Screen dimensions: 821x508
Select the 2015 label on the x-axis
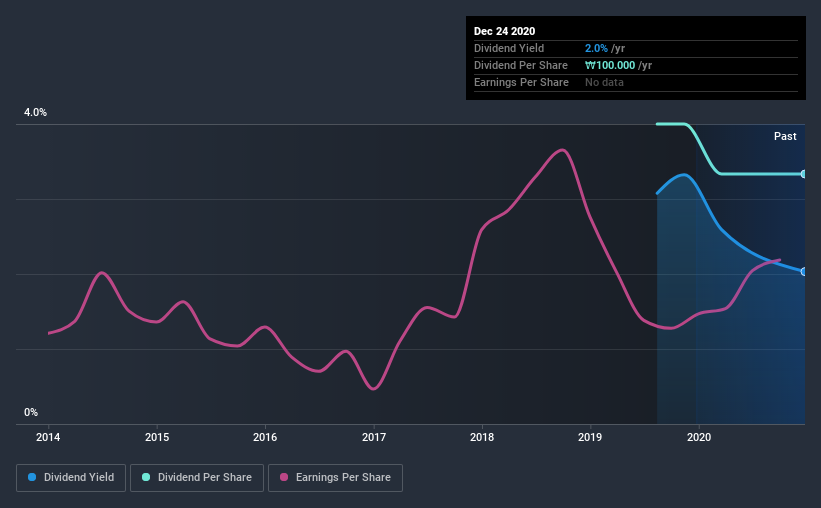click(157, 437)
